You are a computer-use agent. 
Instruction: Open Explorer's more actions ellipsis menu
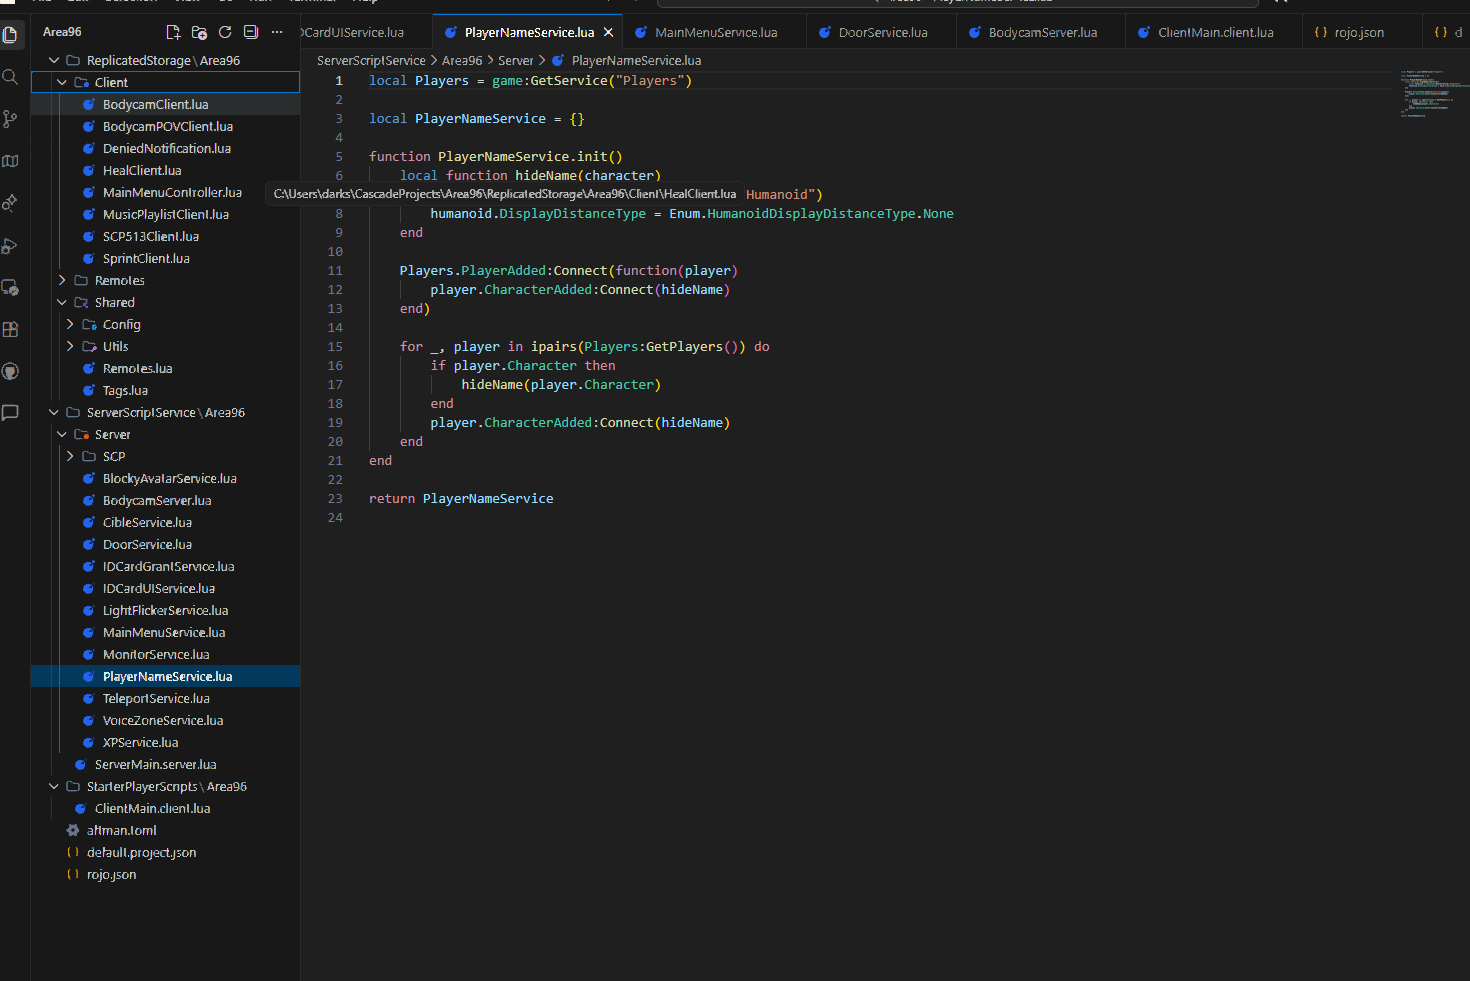(x=277, y=32)
